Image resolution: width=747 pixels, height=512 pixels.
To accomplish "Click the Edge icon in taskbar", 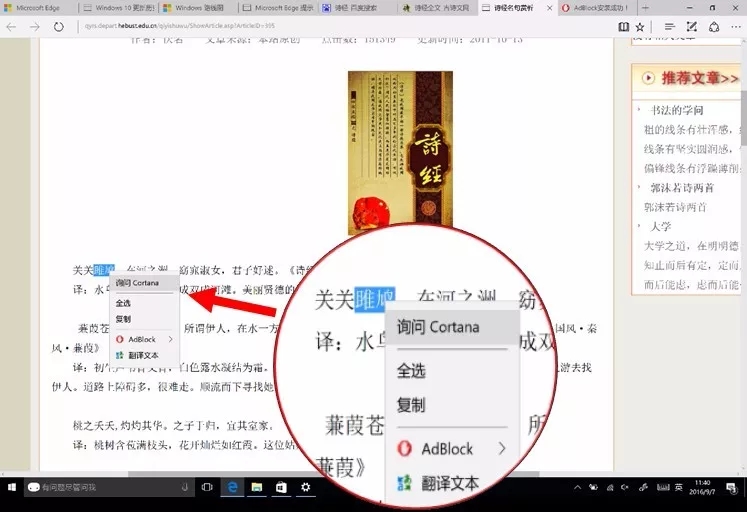I will click(x=232, y=487).
